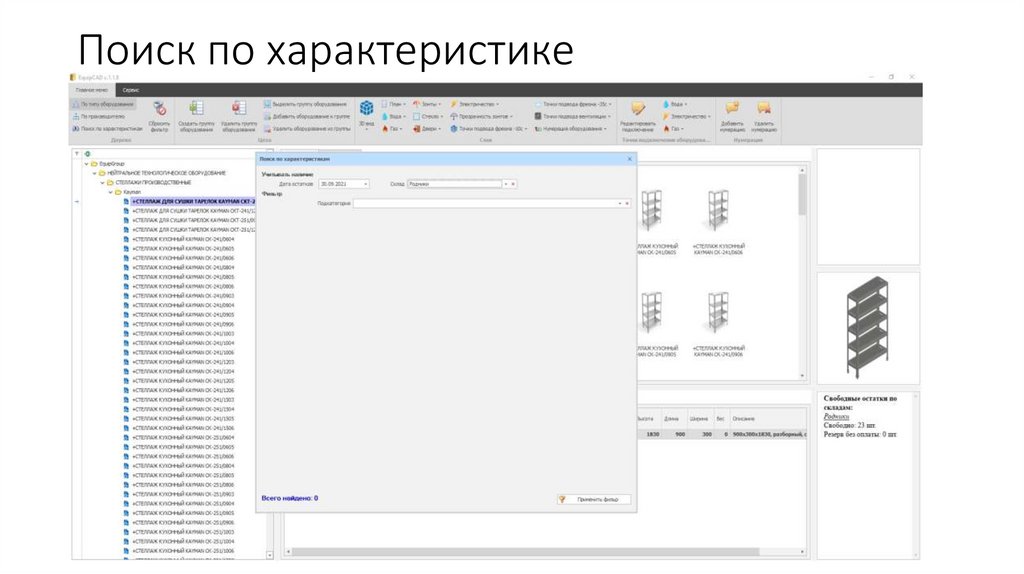Collapse the Kayman tree folder
The height and width of the screenshot is (574, 1024).
tap(110, 192)
